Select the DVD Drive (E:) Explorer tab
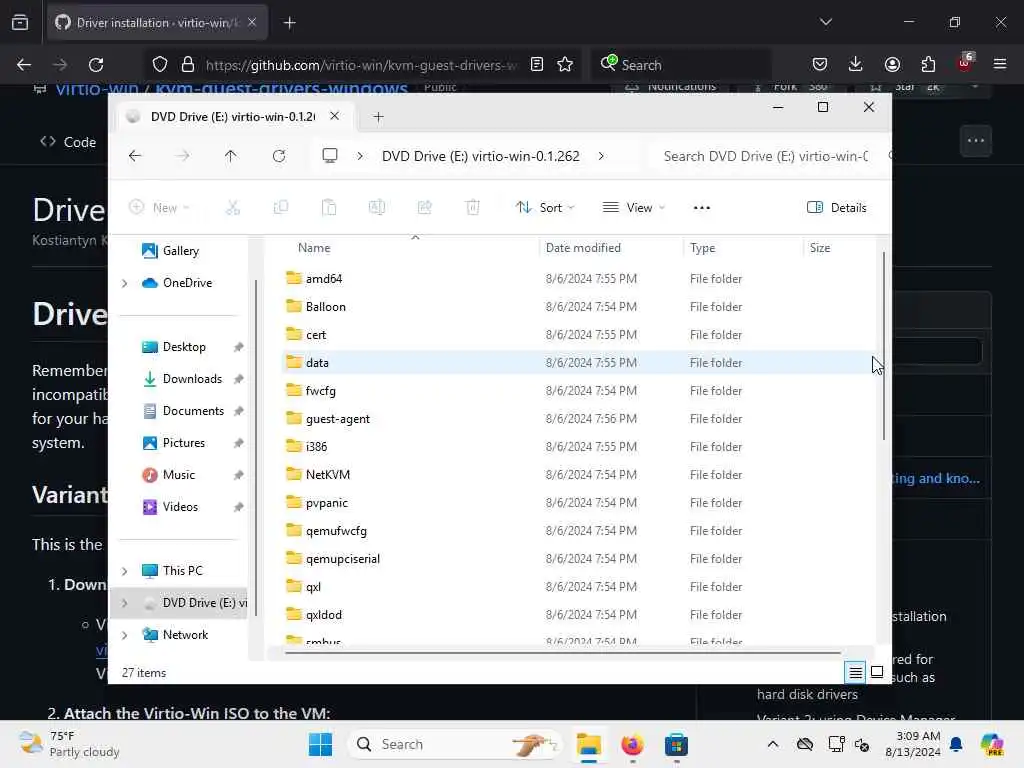Viewport: 1024px width, 768px height. (x=232, y=116)
